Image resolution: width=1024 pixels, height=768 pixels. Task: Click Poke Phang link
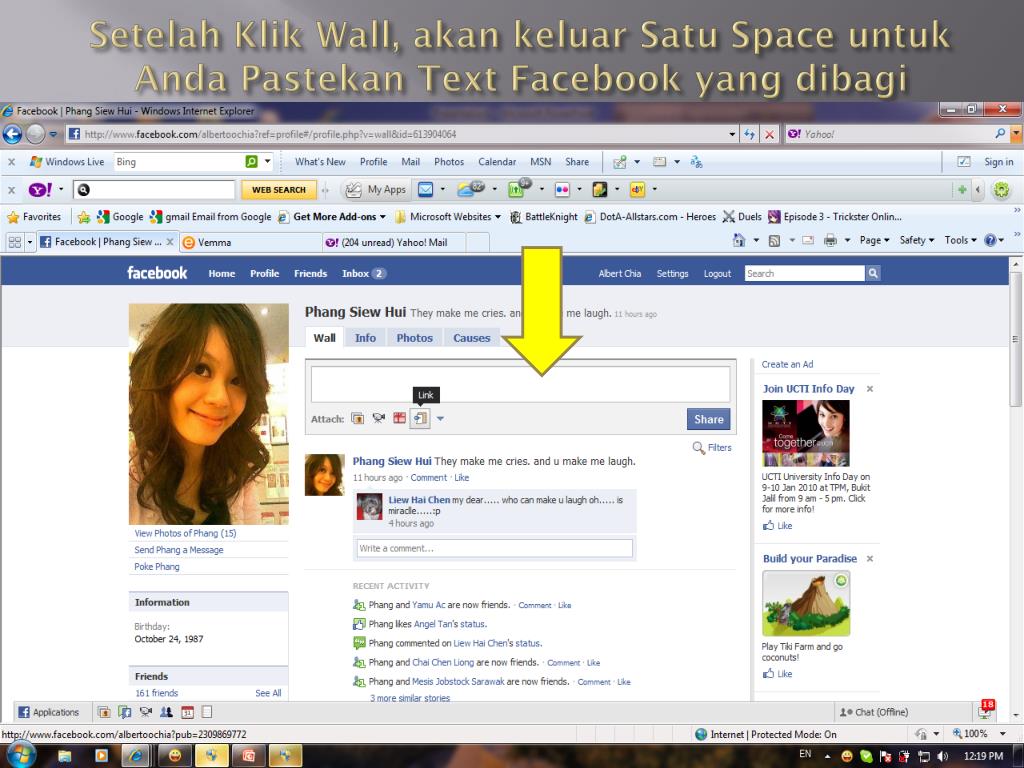pyautogui.click(x=157, y=566)
